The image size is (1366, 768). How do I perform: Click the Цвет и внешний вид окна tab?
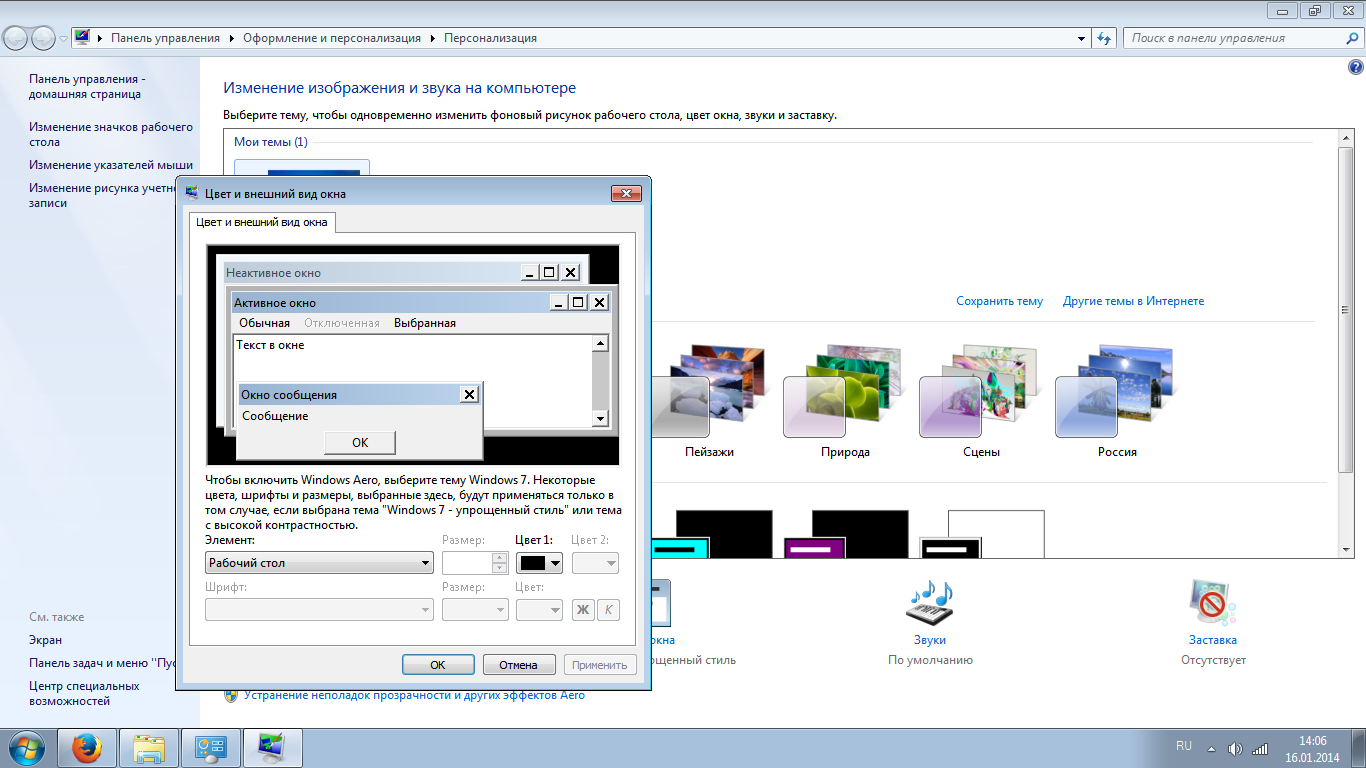[x=261, y=222]
